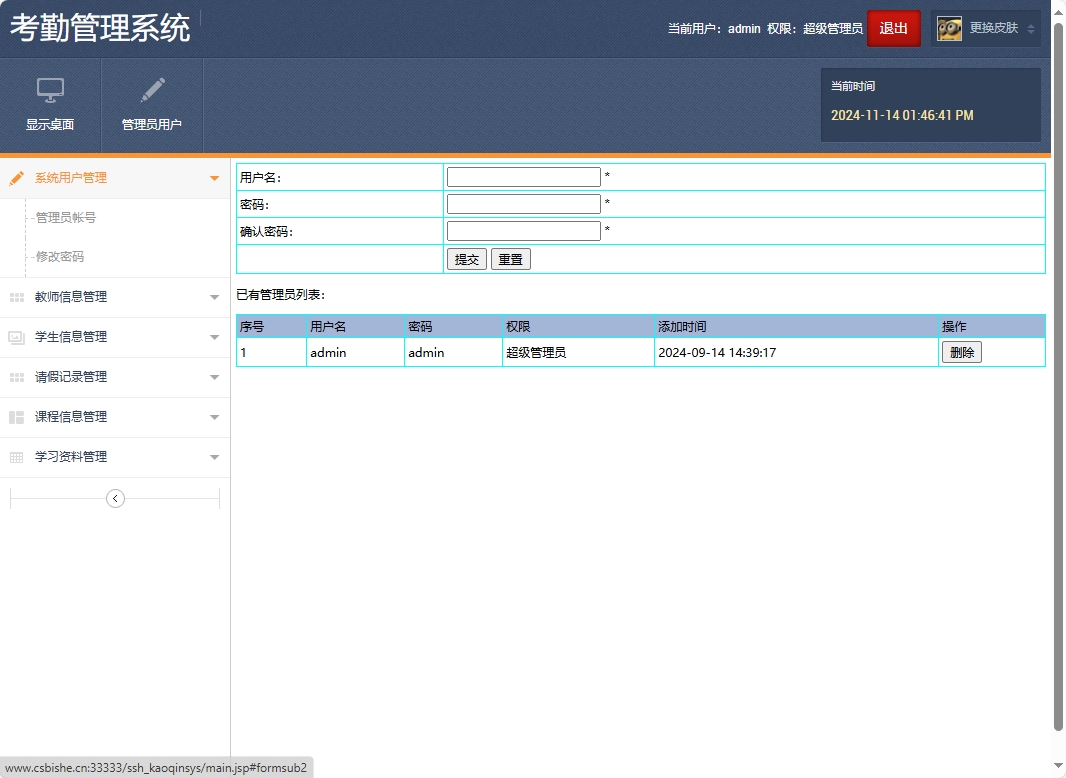Click the 用户名 input field
The width and height of the screenshot is (1066, 778).
click(x=523, y=176)
